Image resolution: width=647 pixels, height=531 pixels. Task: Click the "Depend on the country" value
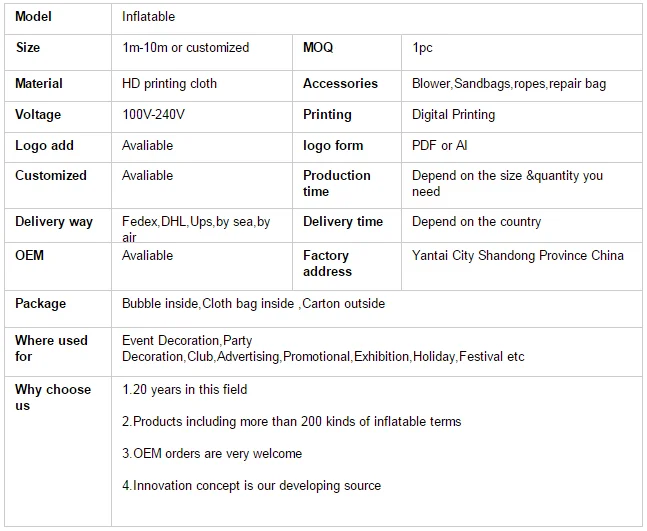coord(476,221)
